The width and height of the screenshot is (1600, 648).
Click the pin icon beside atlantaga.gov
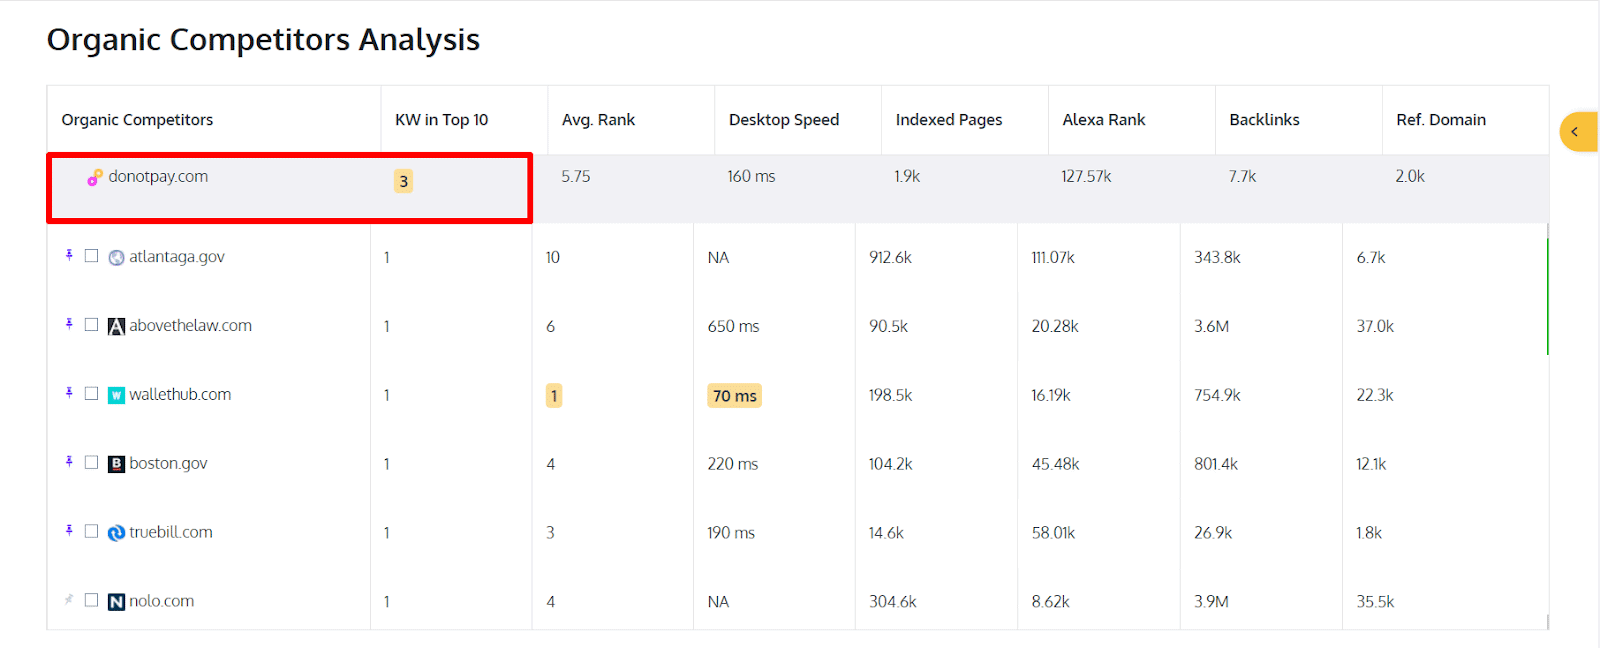click(x=69, y=255)
